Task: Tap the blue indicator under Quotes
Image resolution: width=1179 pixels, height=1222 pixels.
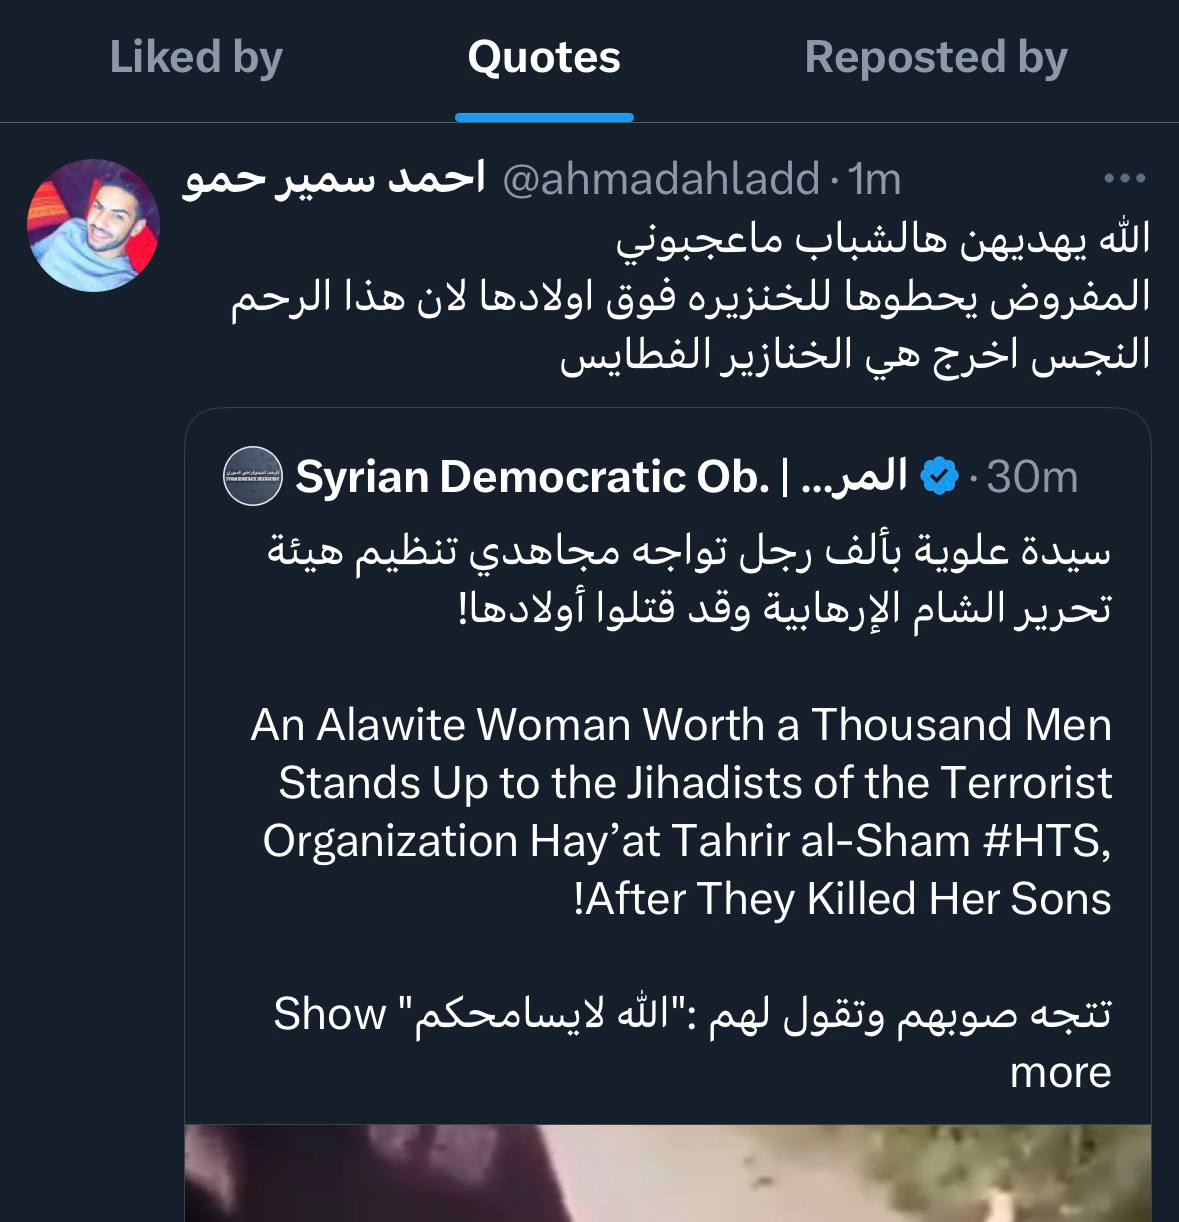Action: (x=544, y=118)
